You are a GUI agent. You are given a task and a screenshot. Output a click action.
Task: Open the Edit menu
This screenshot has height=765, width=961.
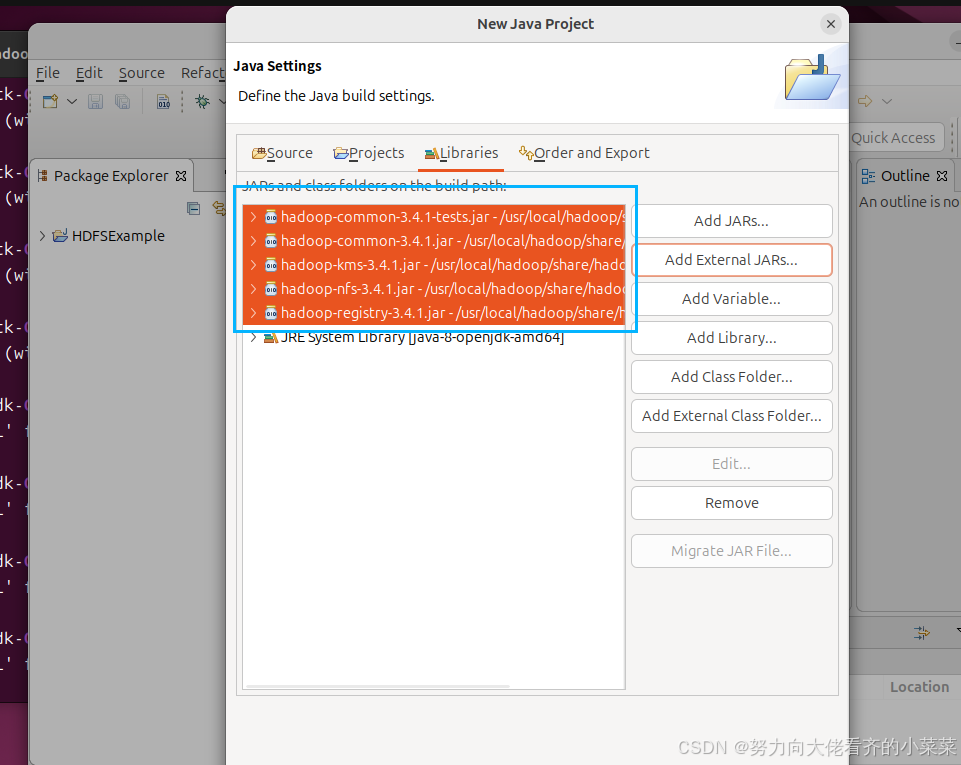pyautogui.click(x=89, y=73)
